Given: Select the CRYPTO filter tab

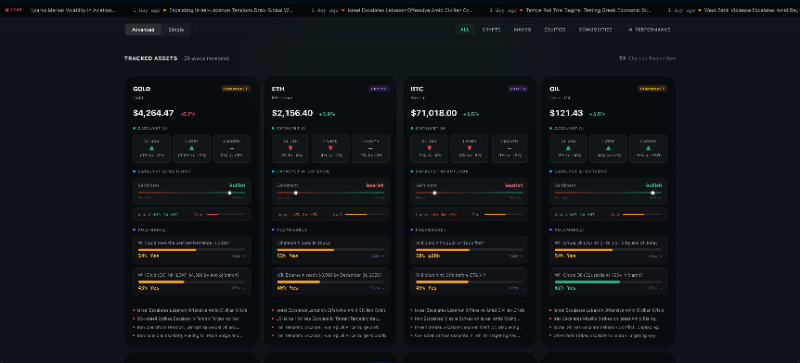Looking at the screenshot, I should pos(491,30).
